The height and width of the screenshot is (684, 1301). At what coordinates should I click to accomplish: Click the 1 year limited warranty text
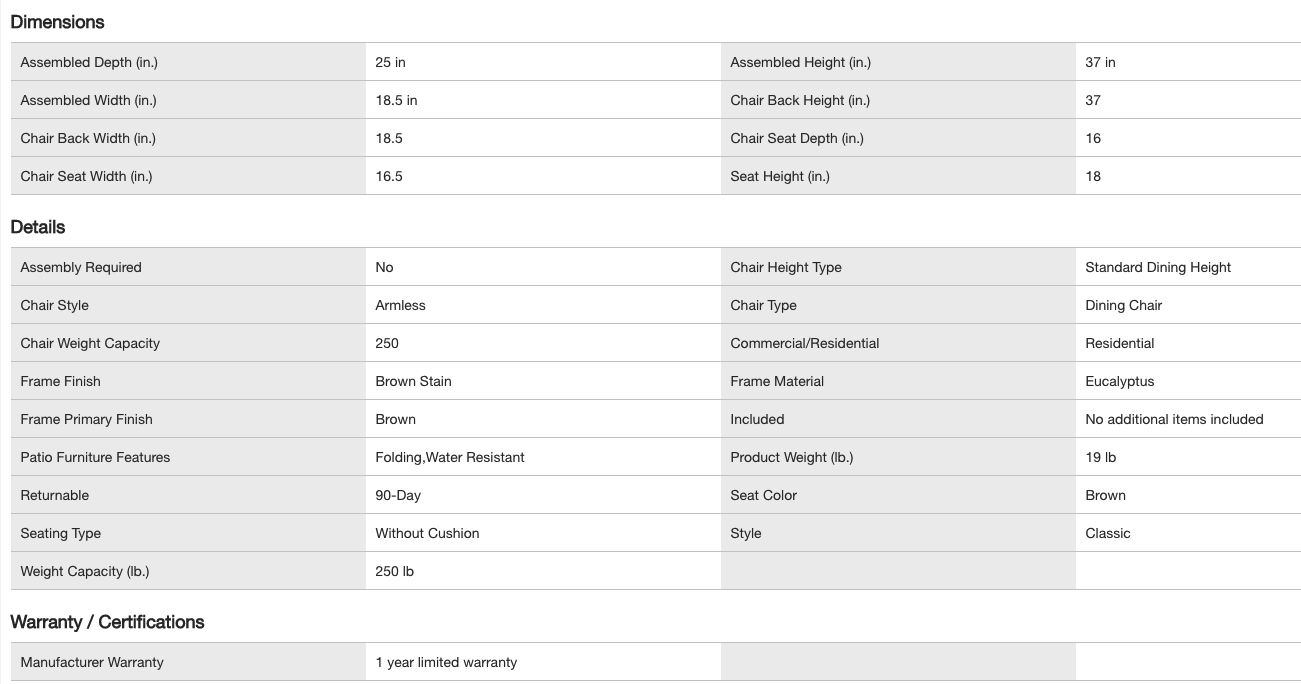446,662
